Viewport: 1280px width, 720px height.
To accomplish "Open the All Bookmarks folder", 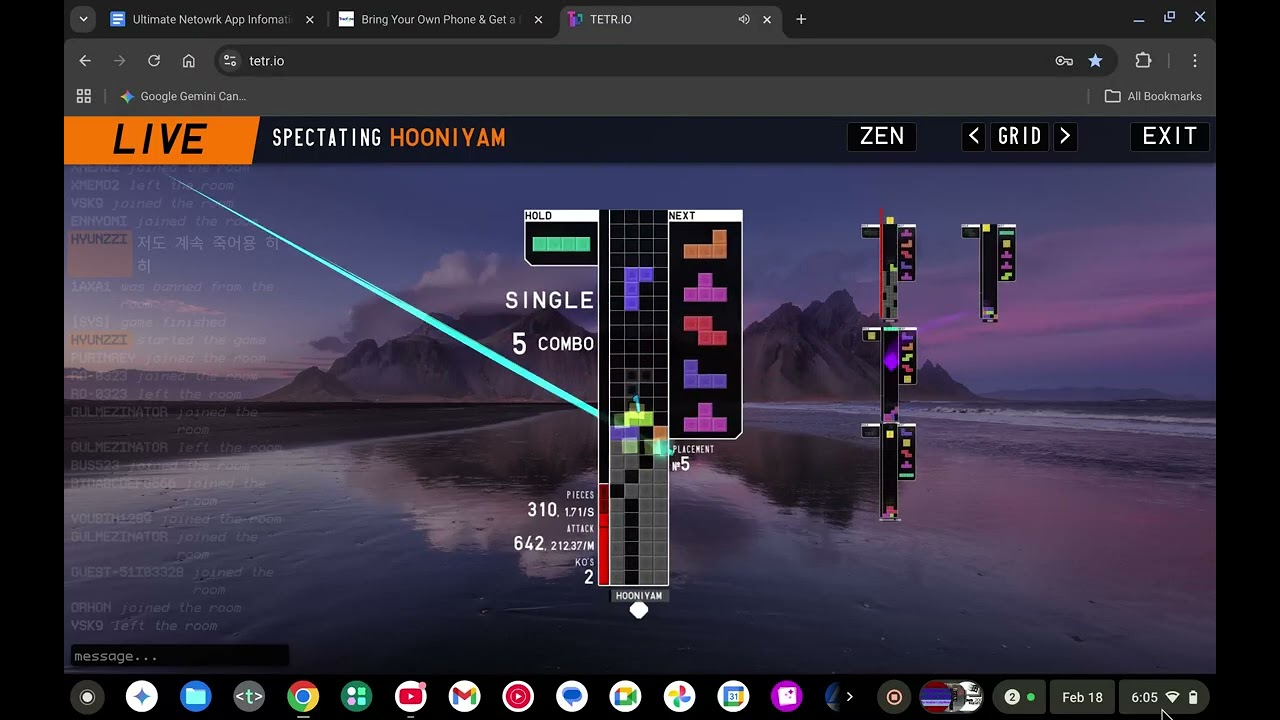I will [x=1153, y=96].
